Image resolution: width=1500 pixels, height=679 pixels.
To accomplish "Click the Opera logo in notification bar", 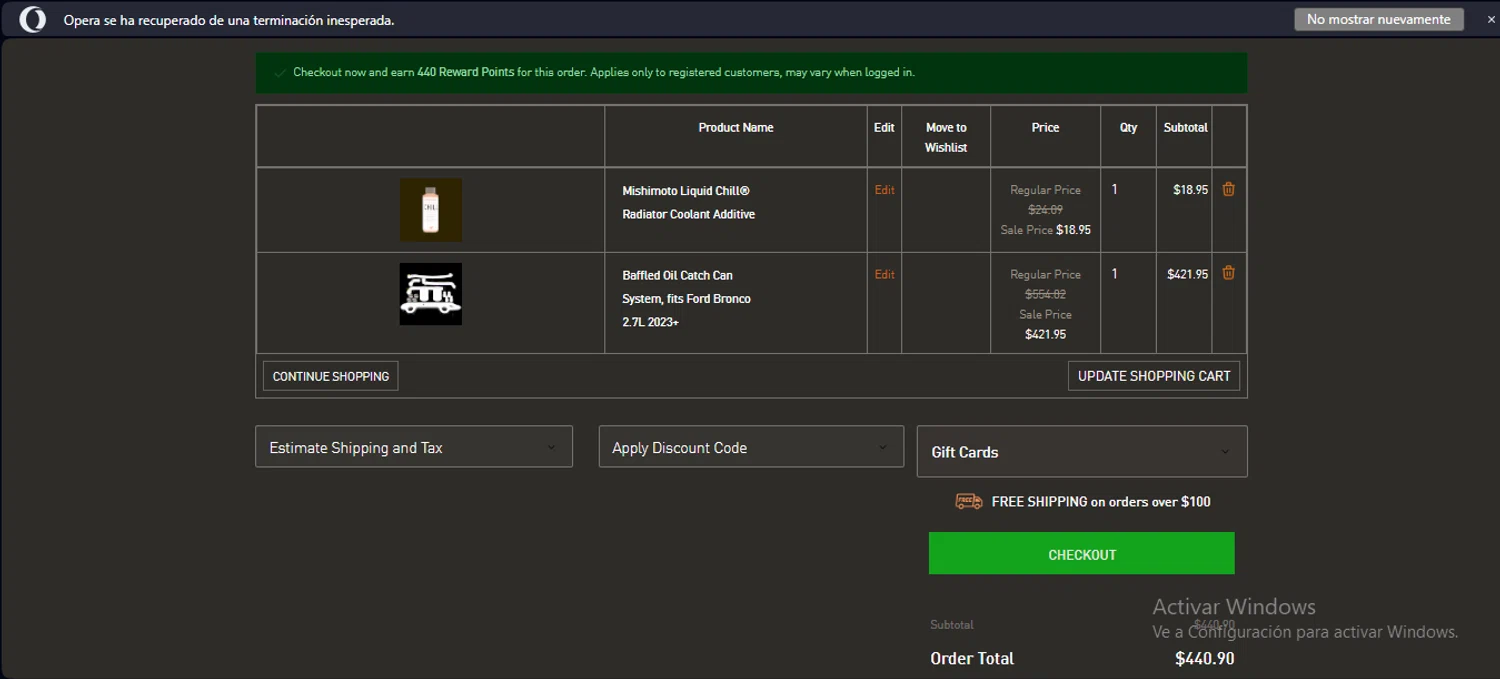I will pos(32,20).
